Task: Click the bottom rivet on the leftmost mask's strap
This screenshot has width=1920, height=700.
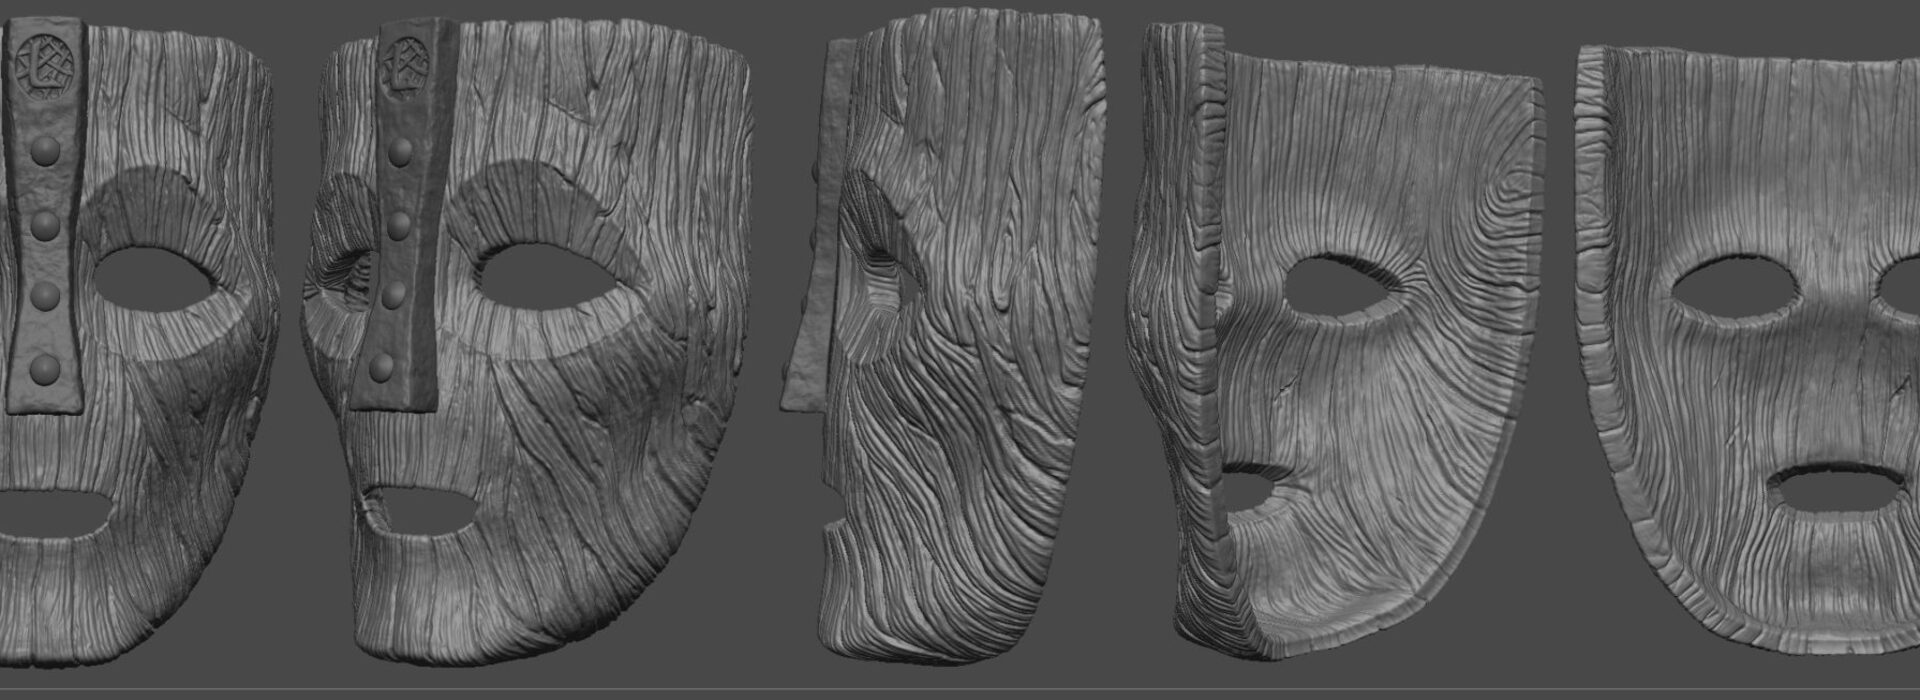Action: coord(45,370)
